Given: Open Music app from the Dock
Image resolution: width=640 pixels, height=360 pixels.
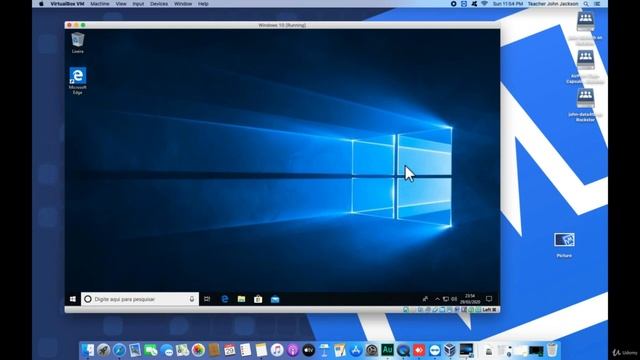Looking at the screenshot, I should [277, 350].
